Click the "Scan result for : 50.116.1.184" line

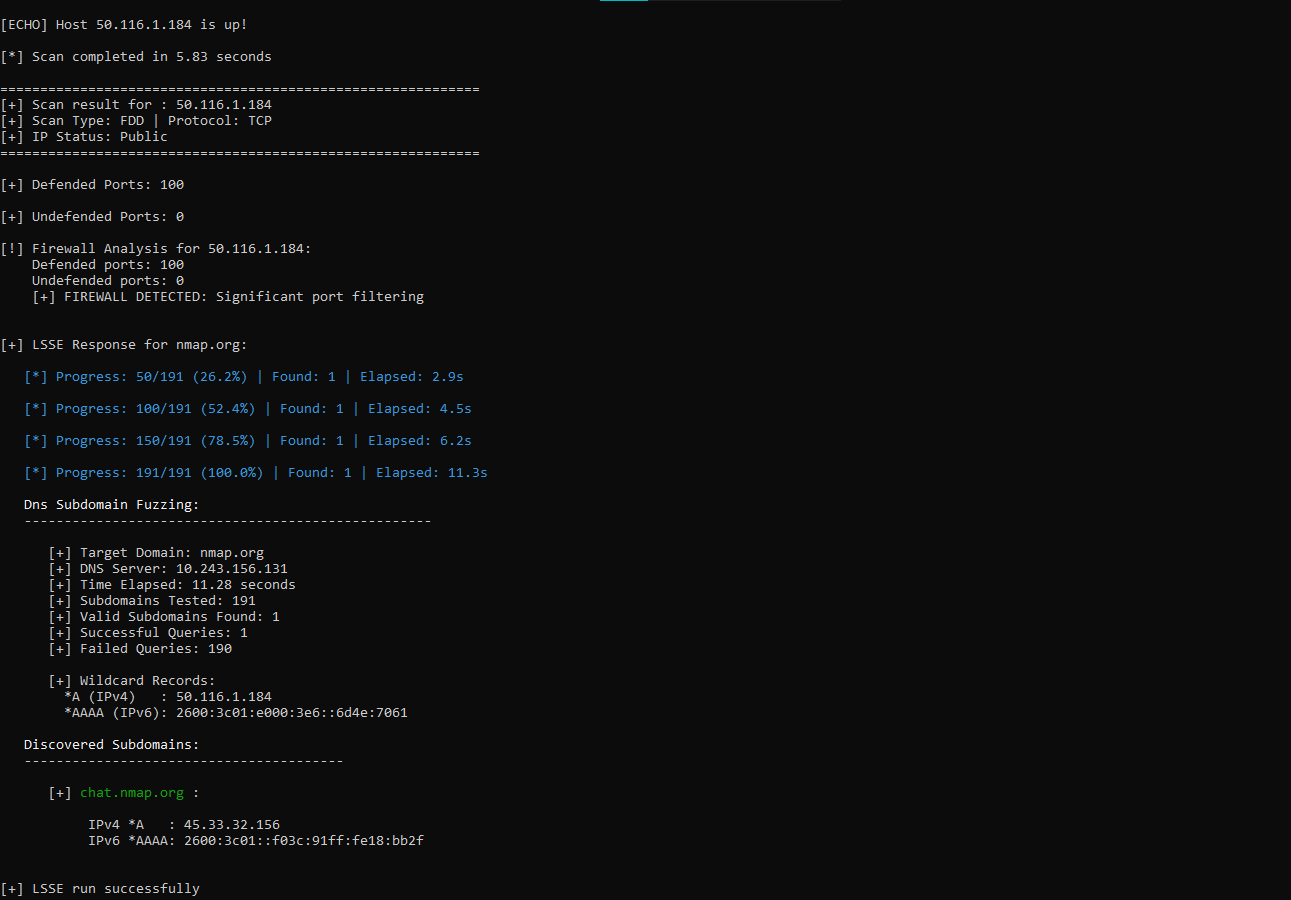tap(136, 104)
